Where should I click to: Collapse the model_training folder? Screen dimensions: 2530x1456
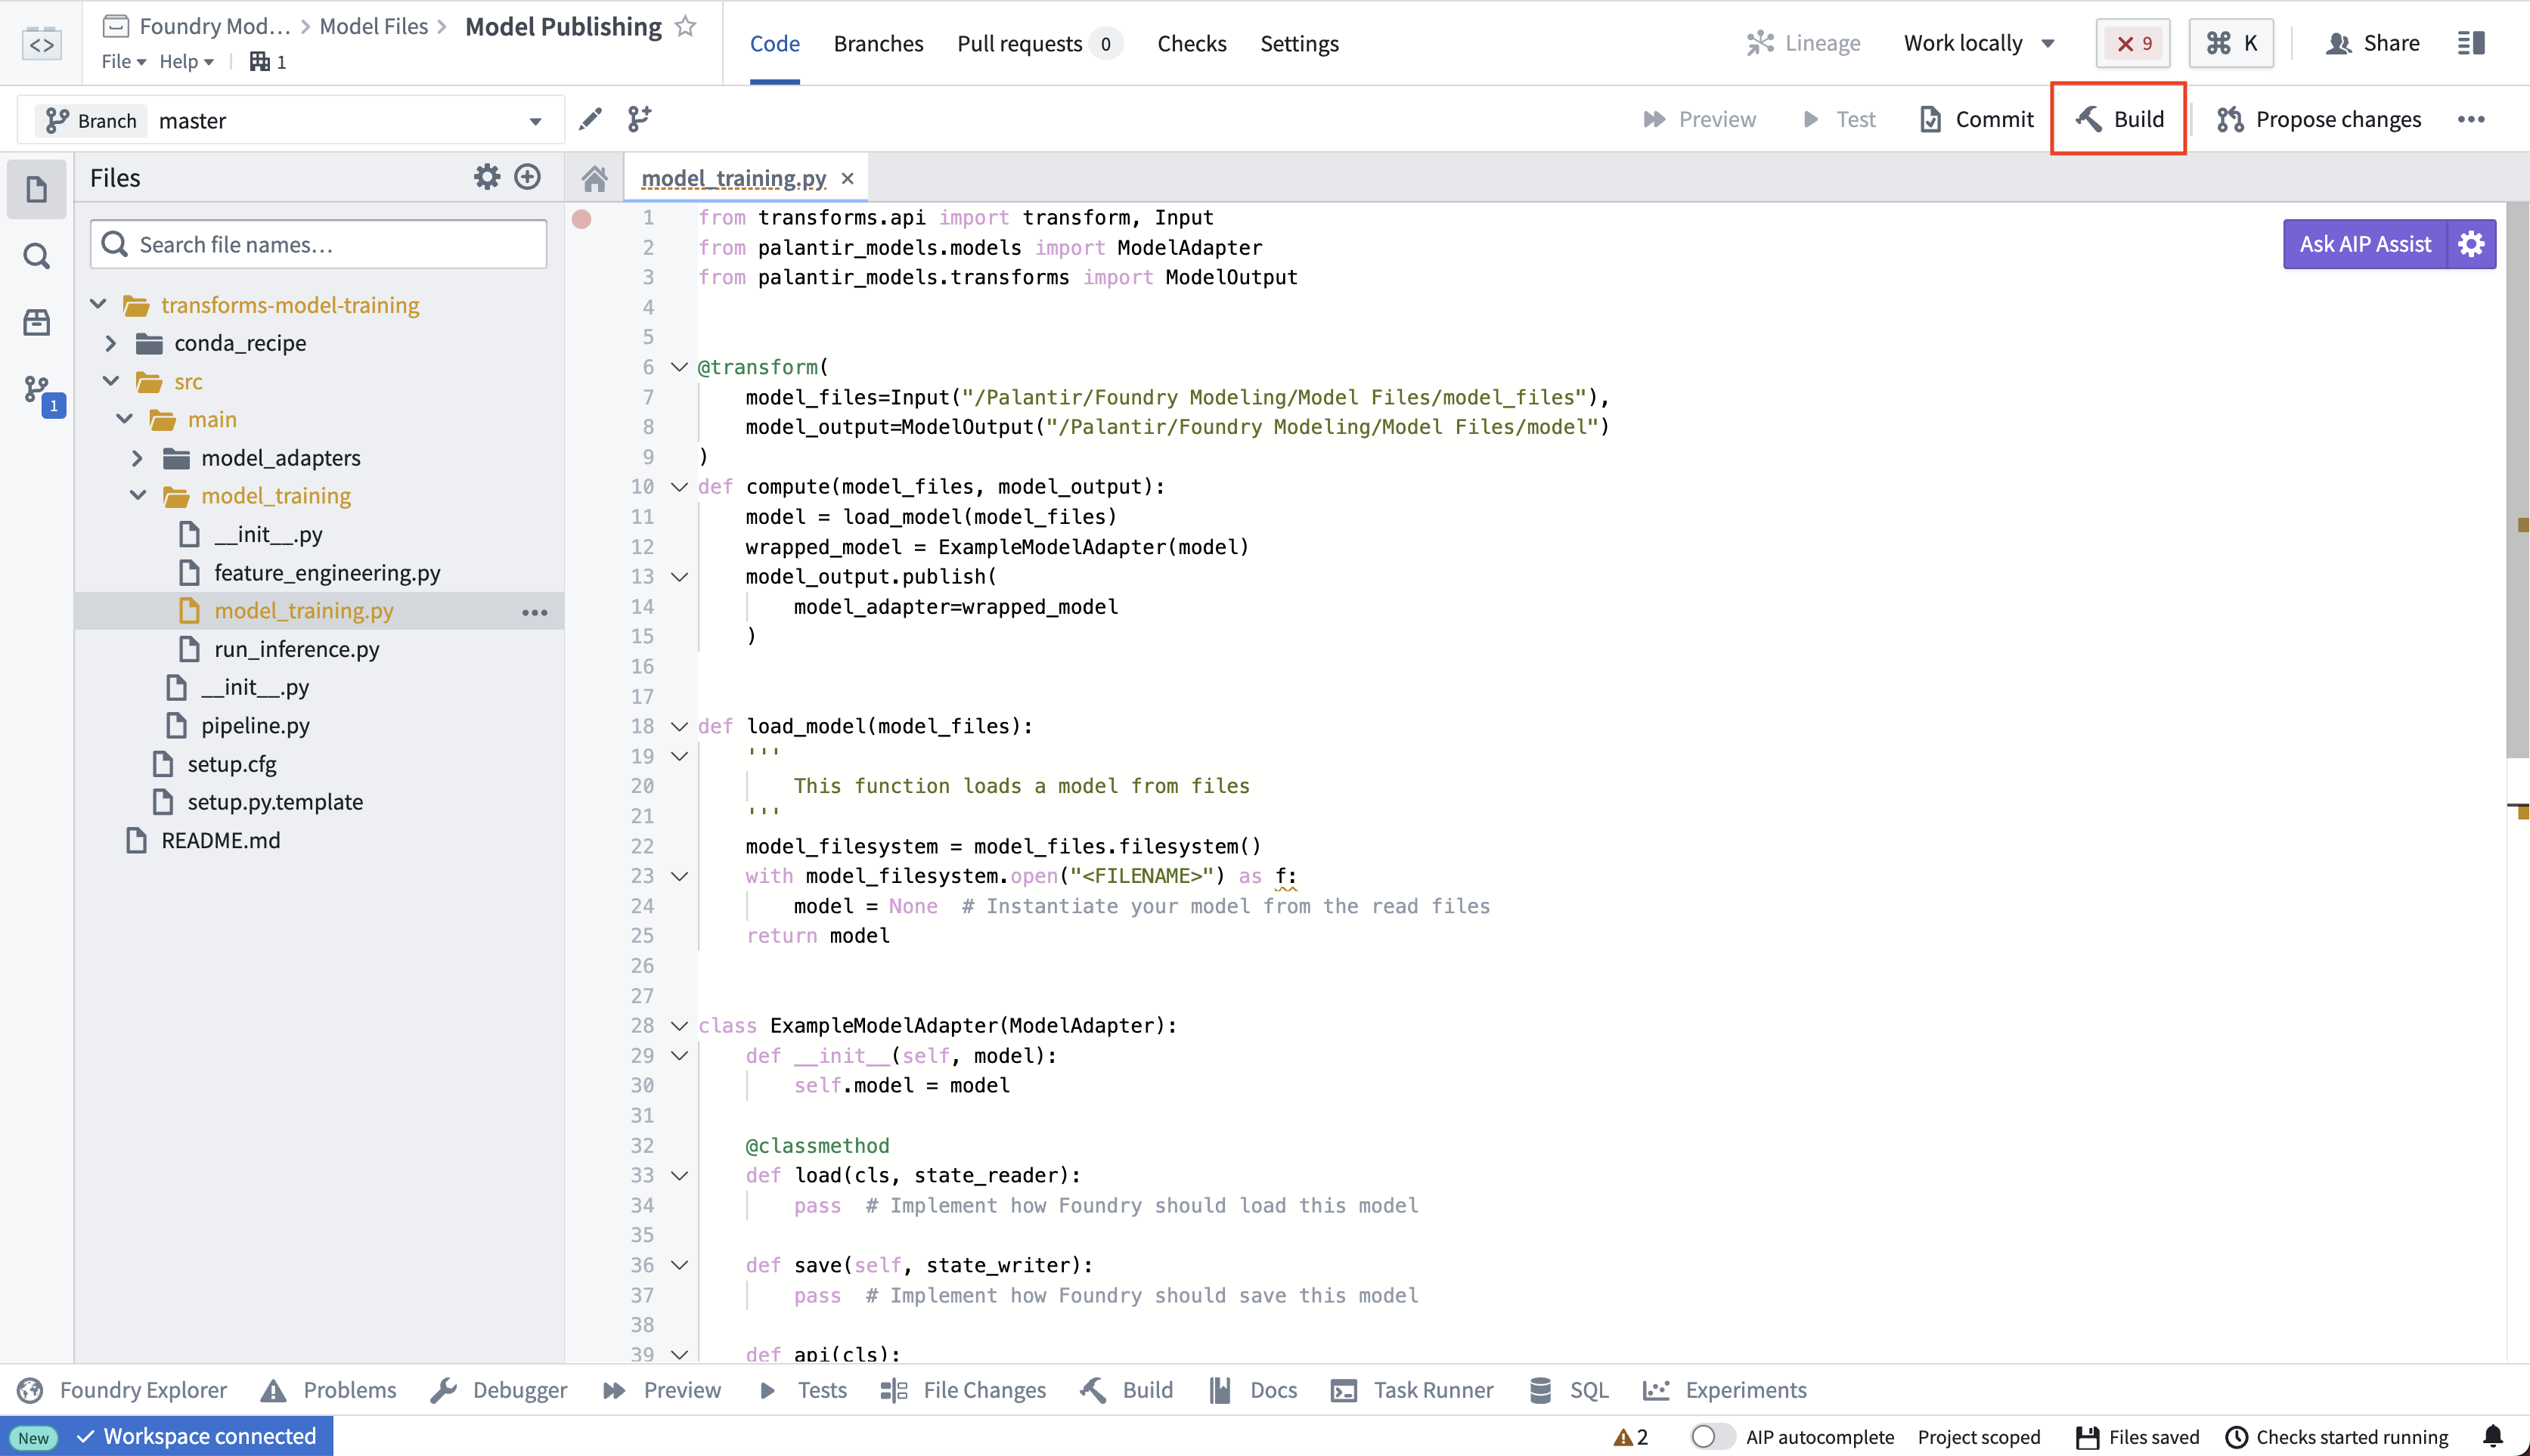pos(138,495)
